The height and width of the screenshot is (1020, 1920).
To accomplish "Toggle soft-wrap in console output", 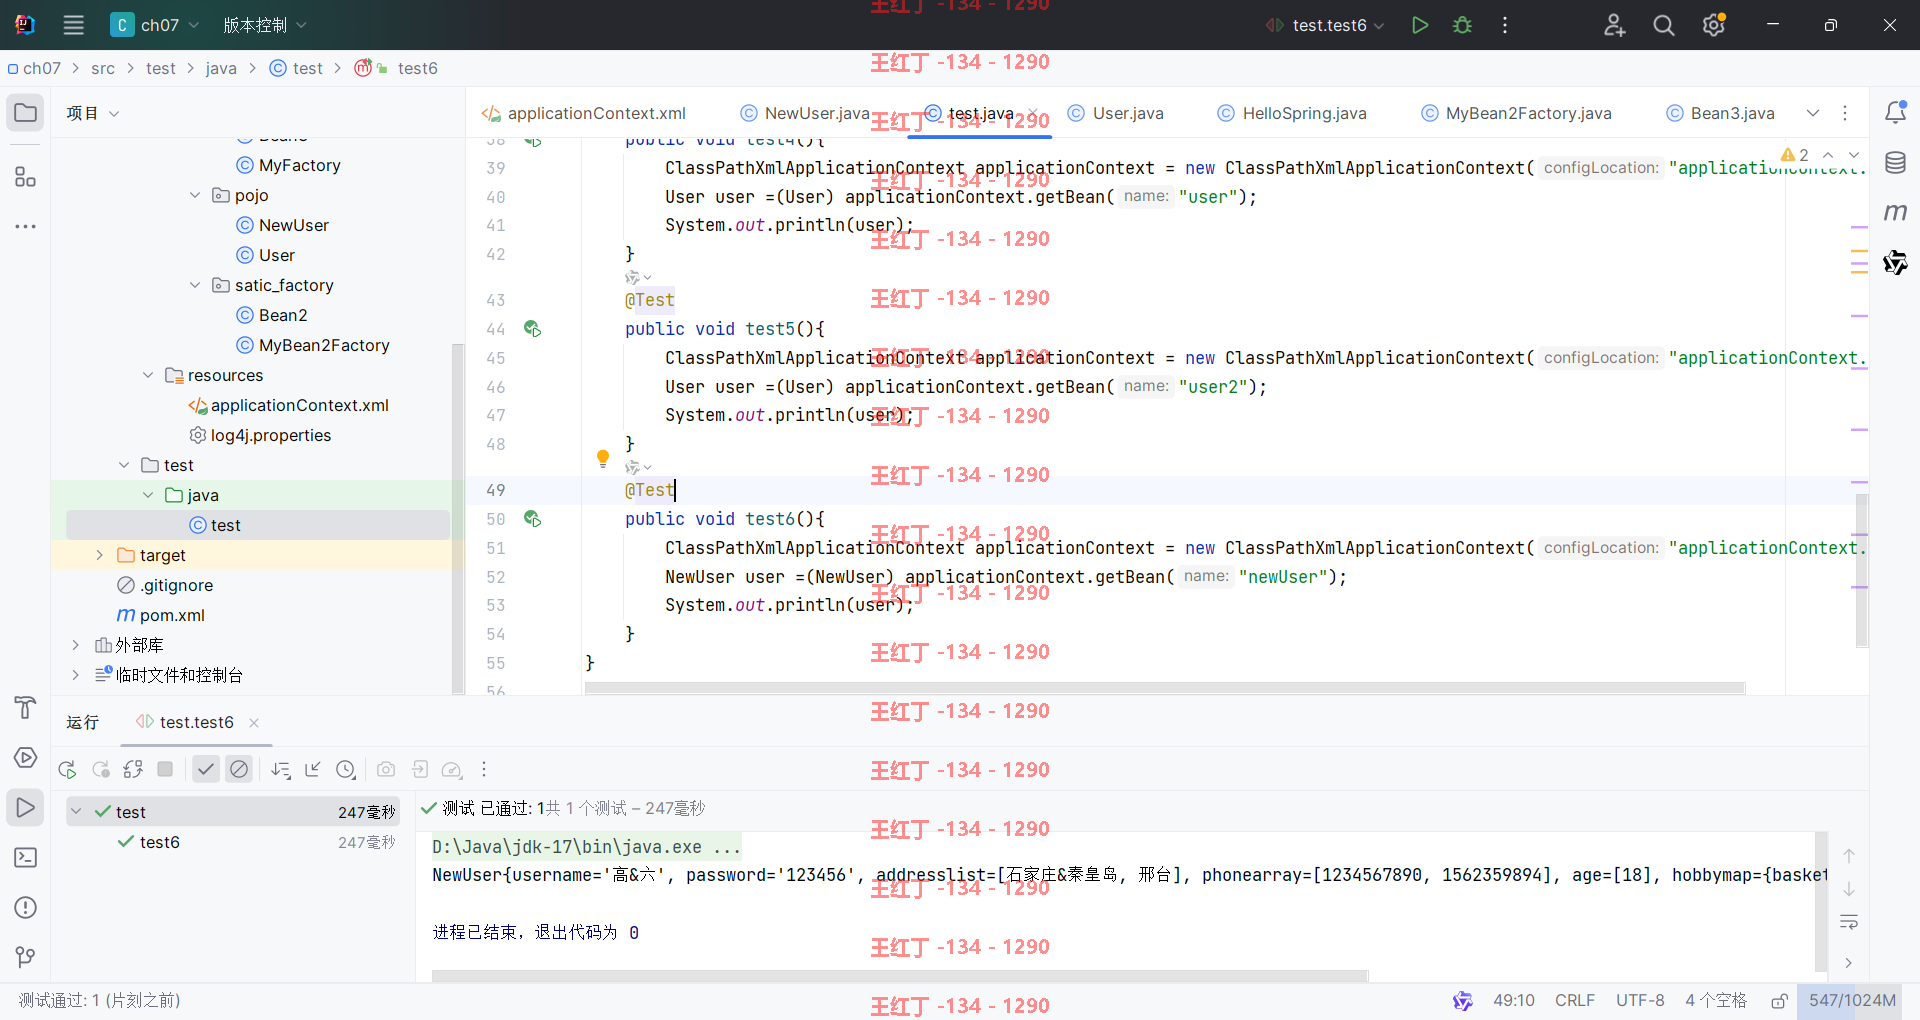I will tap(1849, 922).
